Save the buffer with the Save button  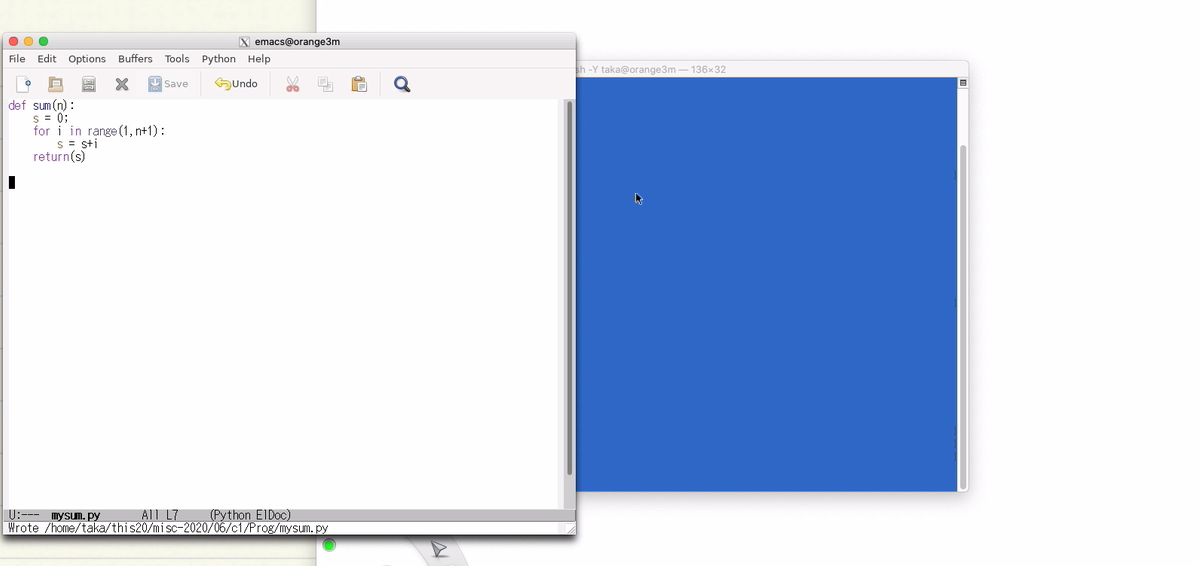[x=168, y=84]
